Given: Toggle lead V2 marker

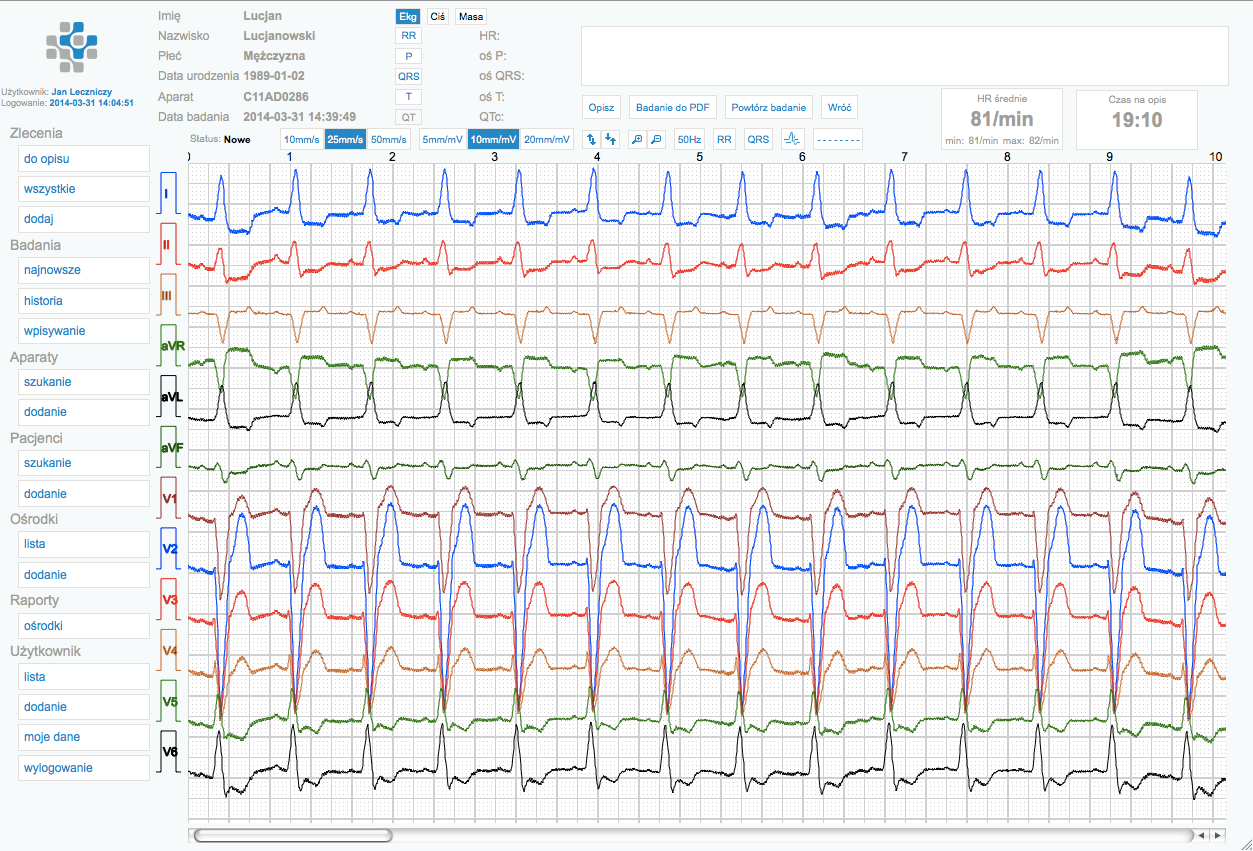Looking at the screenshot, I should tap(168, 549).
